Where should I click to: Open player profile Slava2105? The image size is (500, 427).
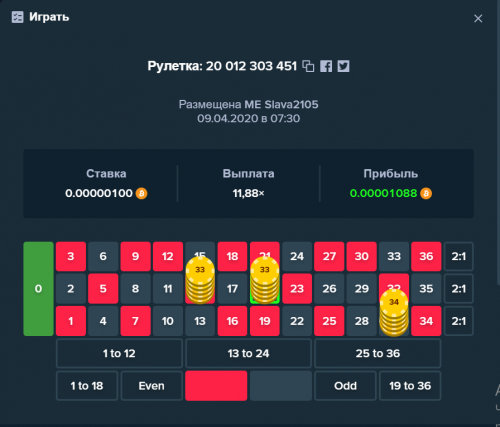(291, 104)
